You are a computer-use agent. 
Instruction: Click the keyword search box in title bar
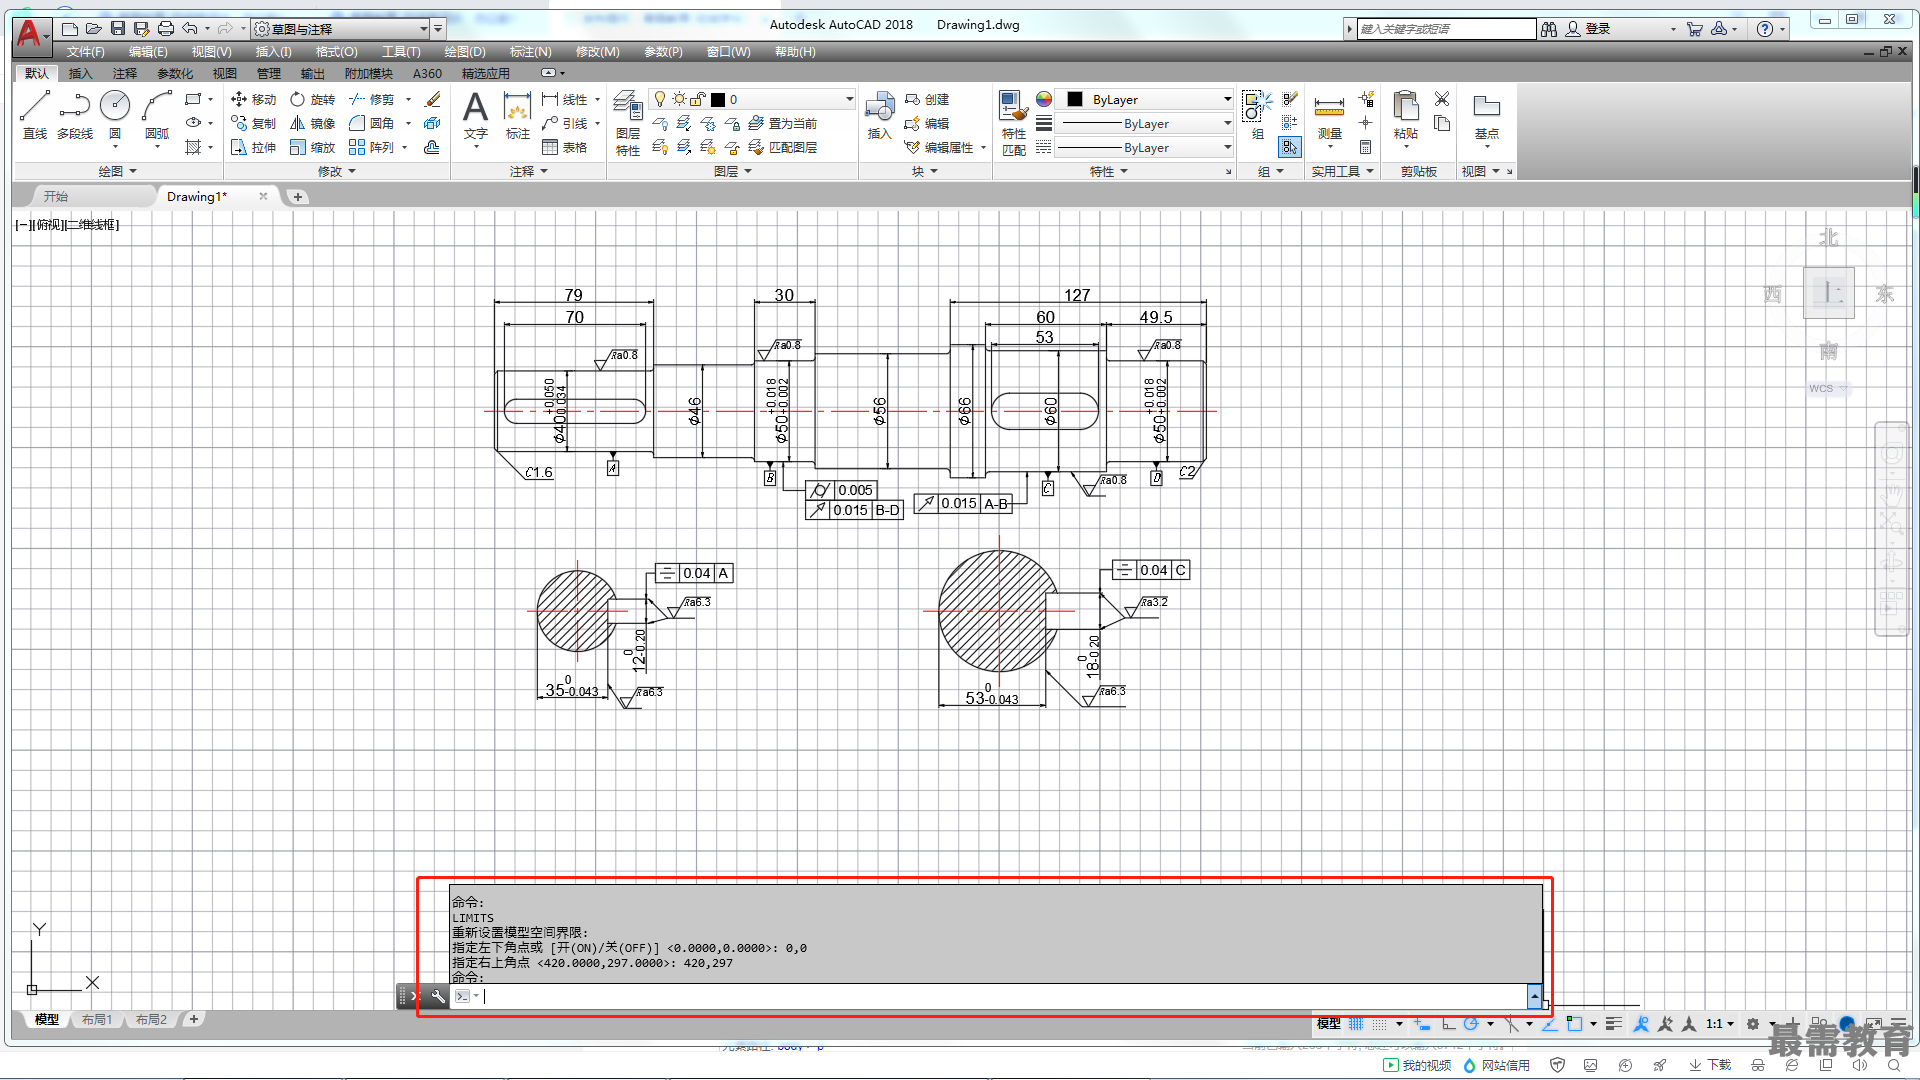pos(1445,29)
